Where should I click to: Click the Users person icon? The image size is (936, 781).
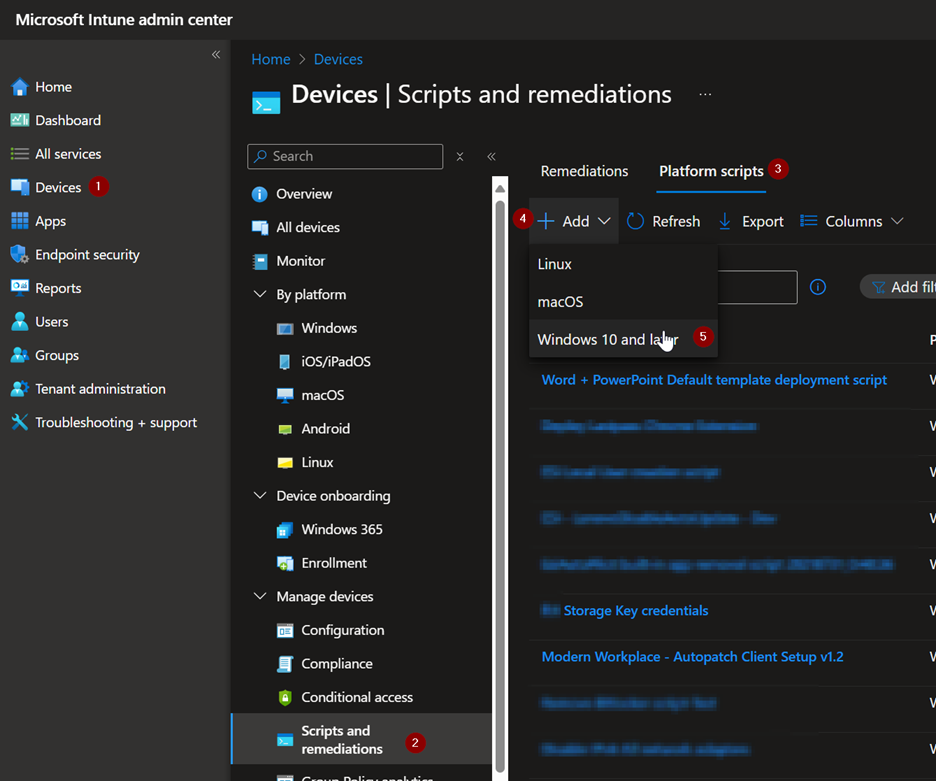click(19, 321)
